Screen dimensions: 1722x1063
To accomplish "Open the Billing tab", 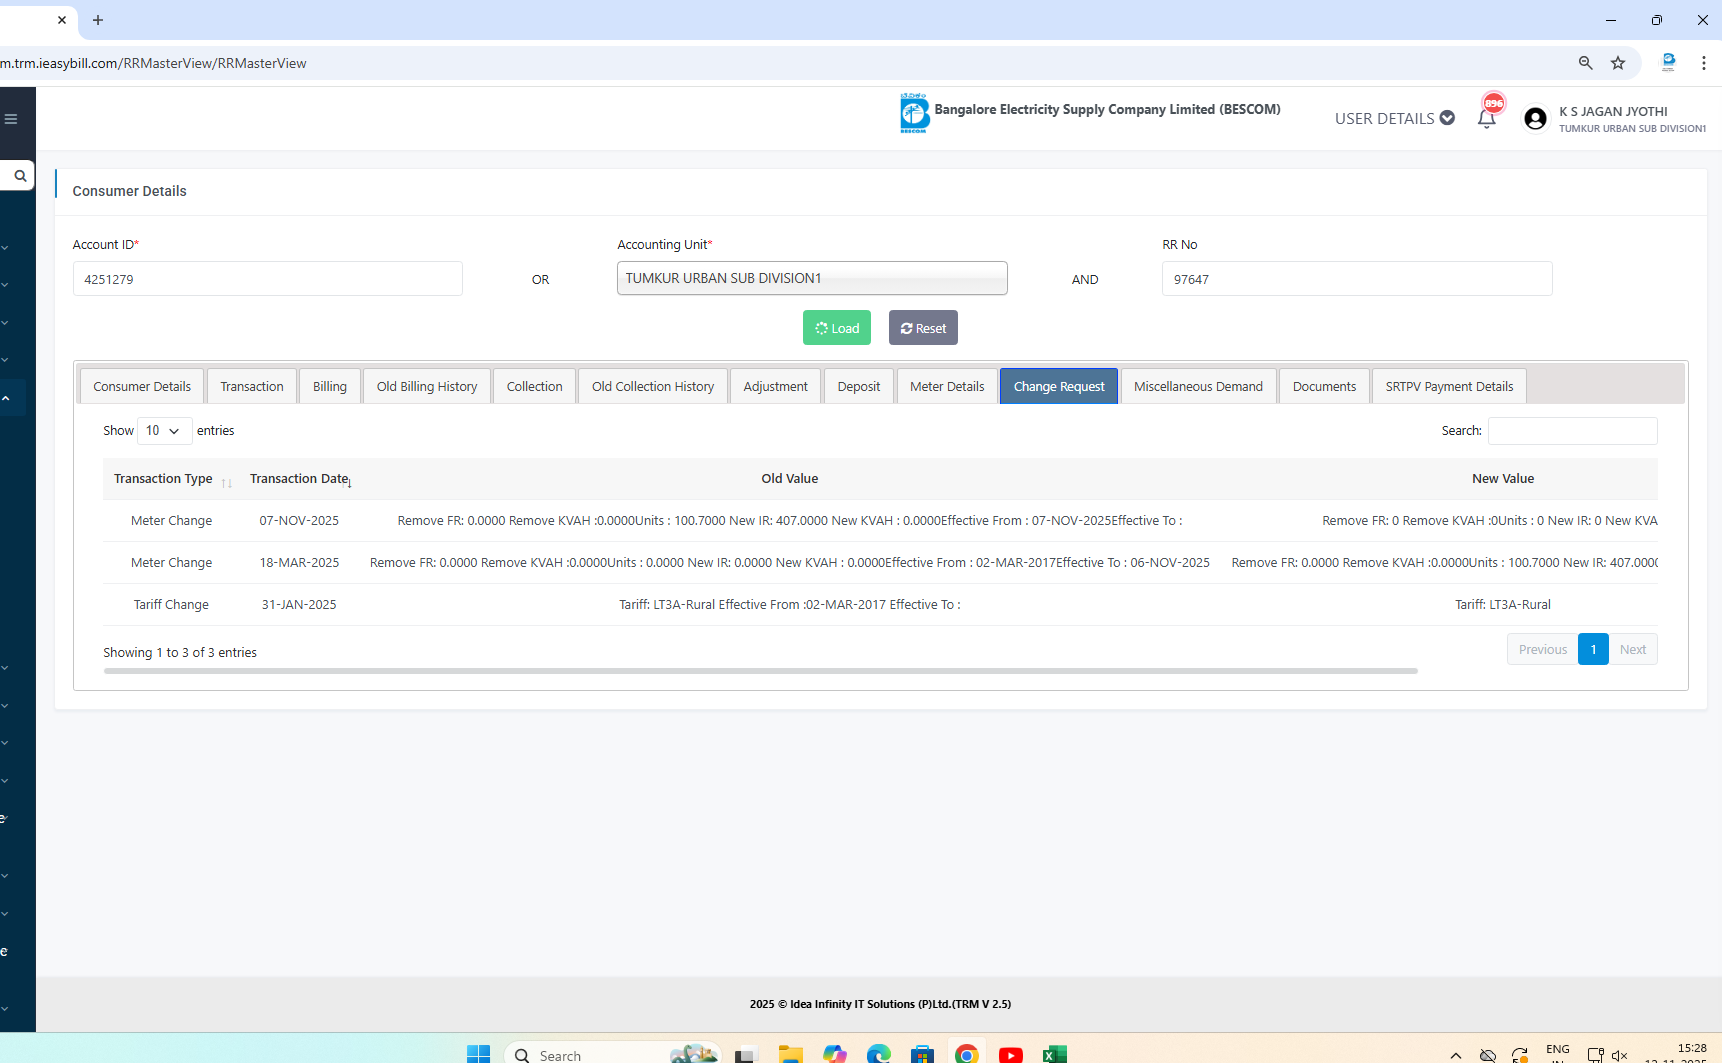I will click(330, 387).
